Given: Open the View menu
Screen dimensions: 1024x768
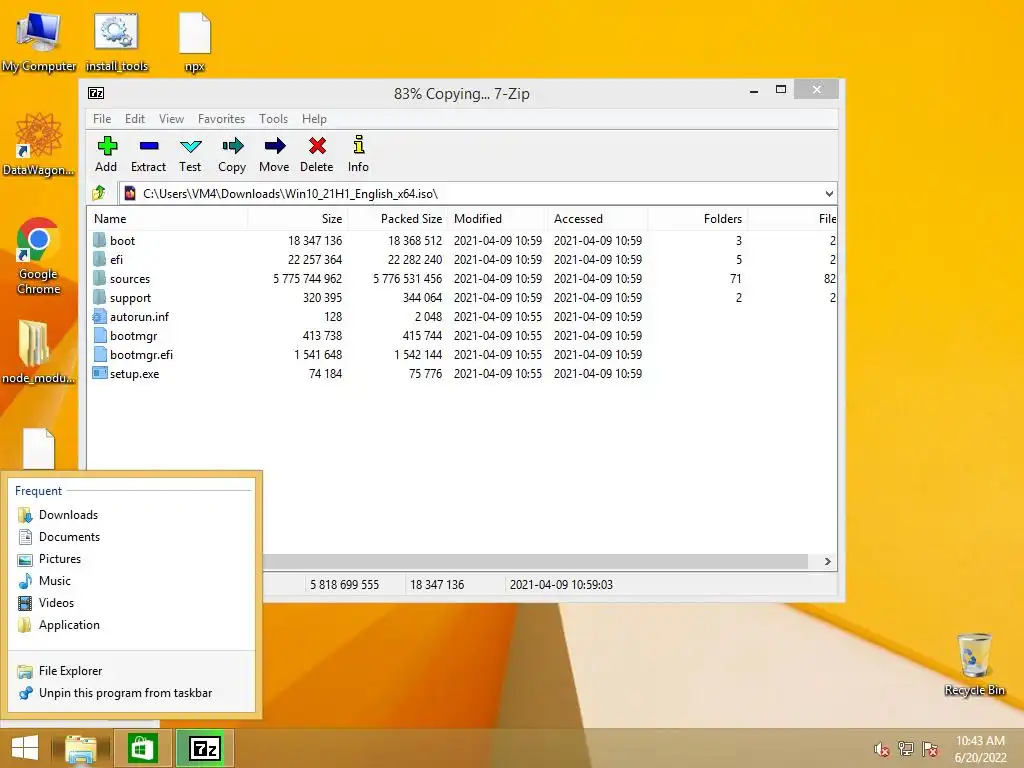Looking at the screenshot, I should [172, 119].
